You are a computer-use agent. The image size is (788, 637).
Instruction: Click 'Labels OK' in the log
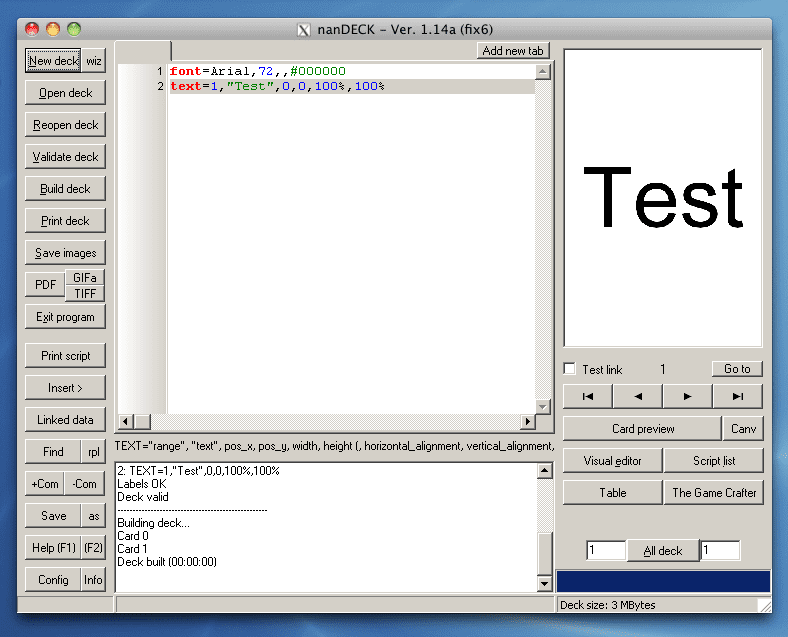[x=142, y=484]
